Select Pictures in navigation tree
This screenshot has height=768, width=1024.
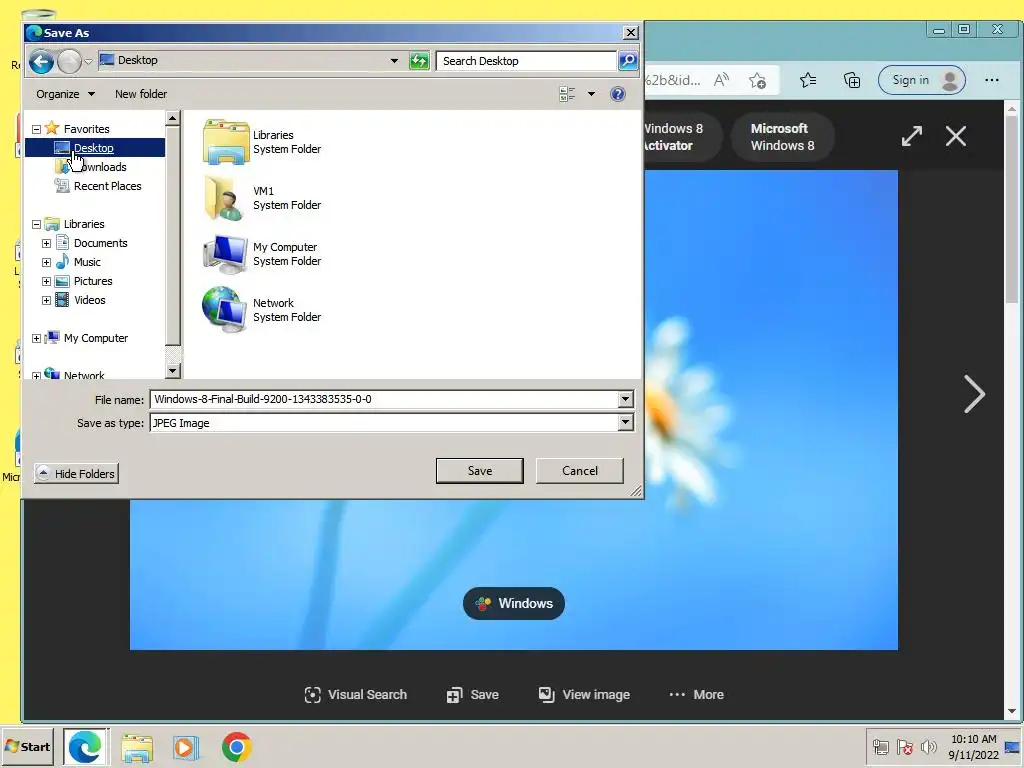pyautogui.click(x=93, y=281)
